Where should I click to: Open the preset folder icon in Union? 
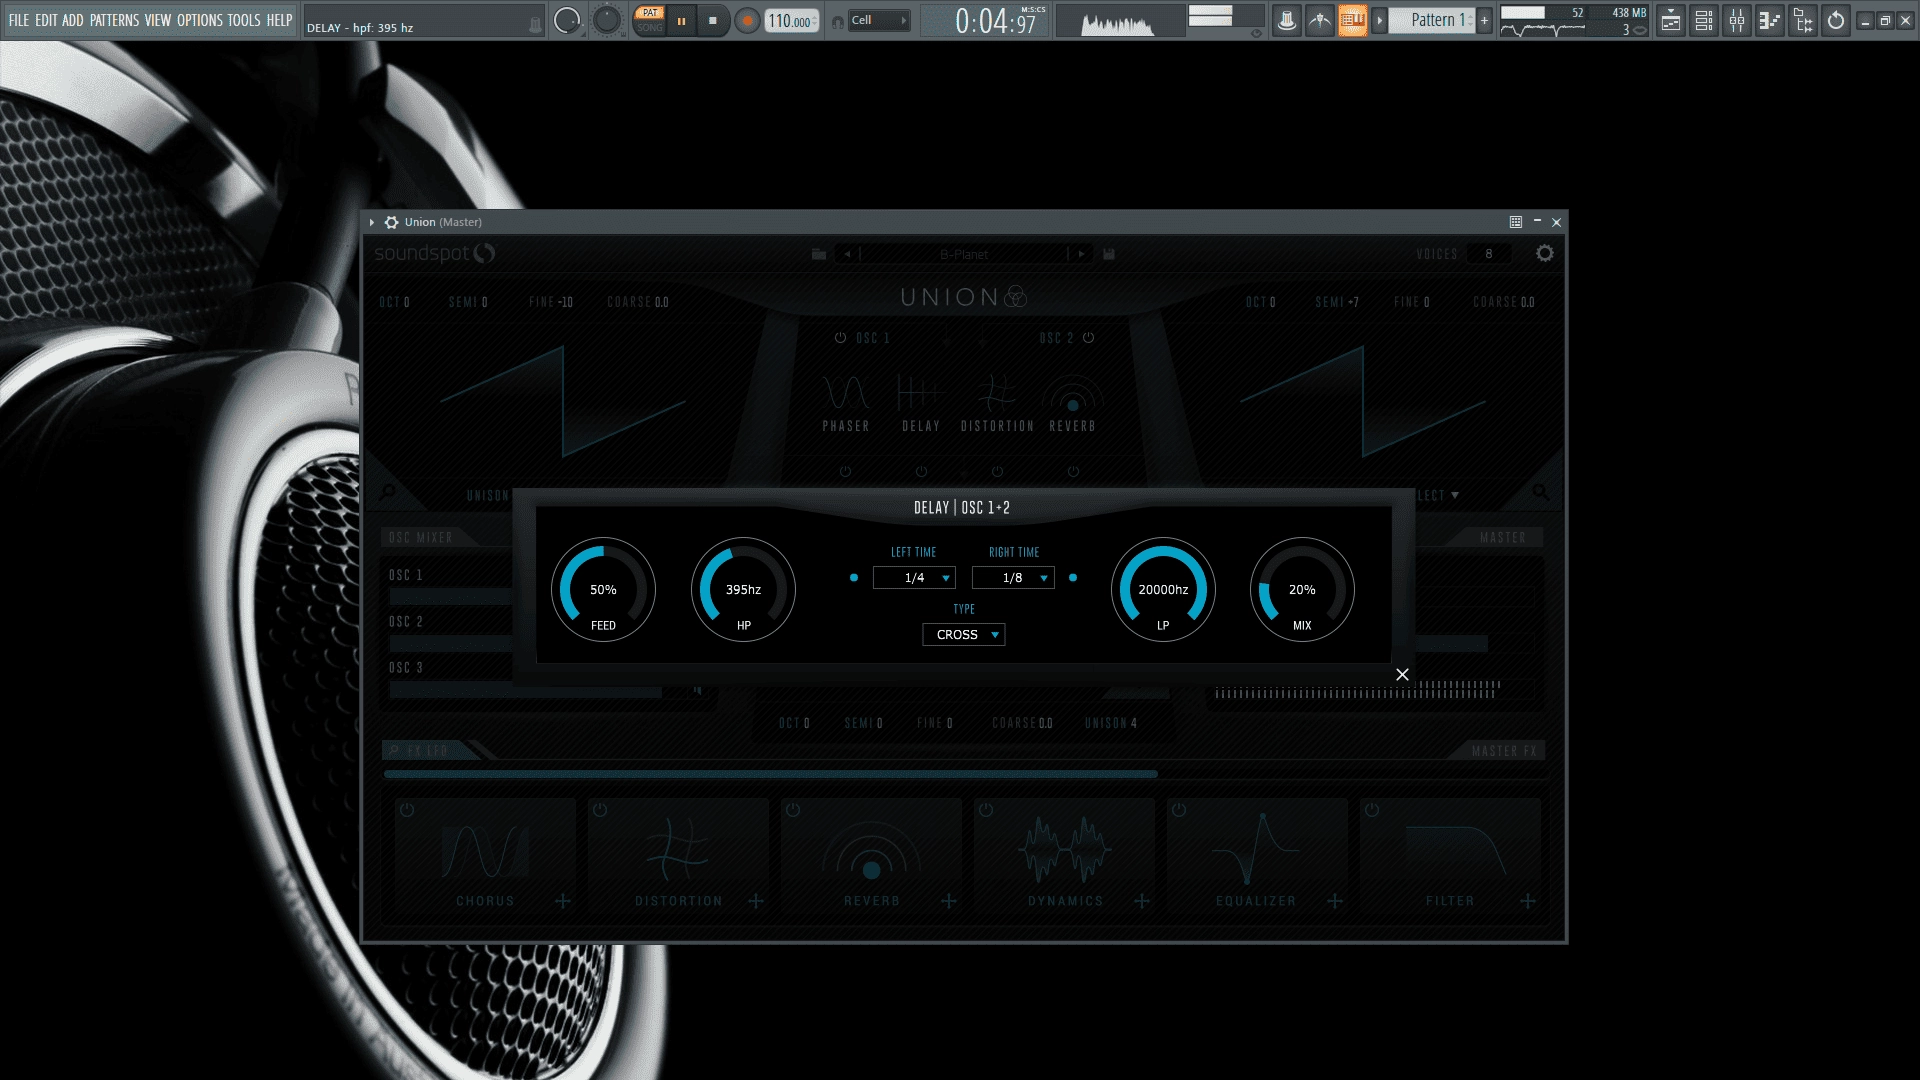point(819,254)
